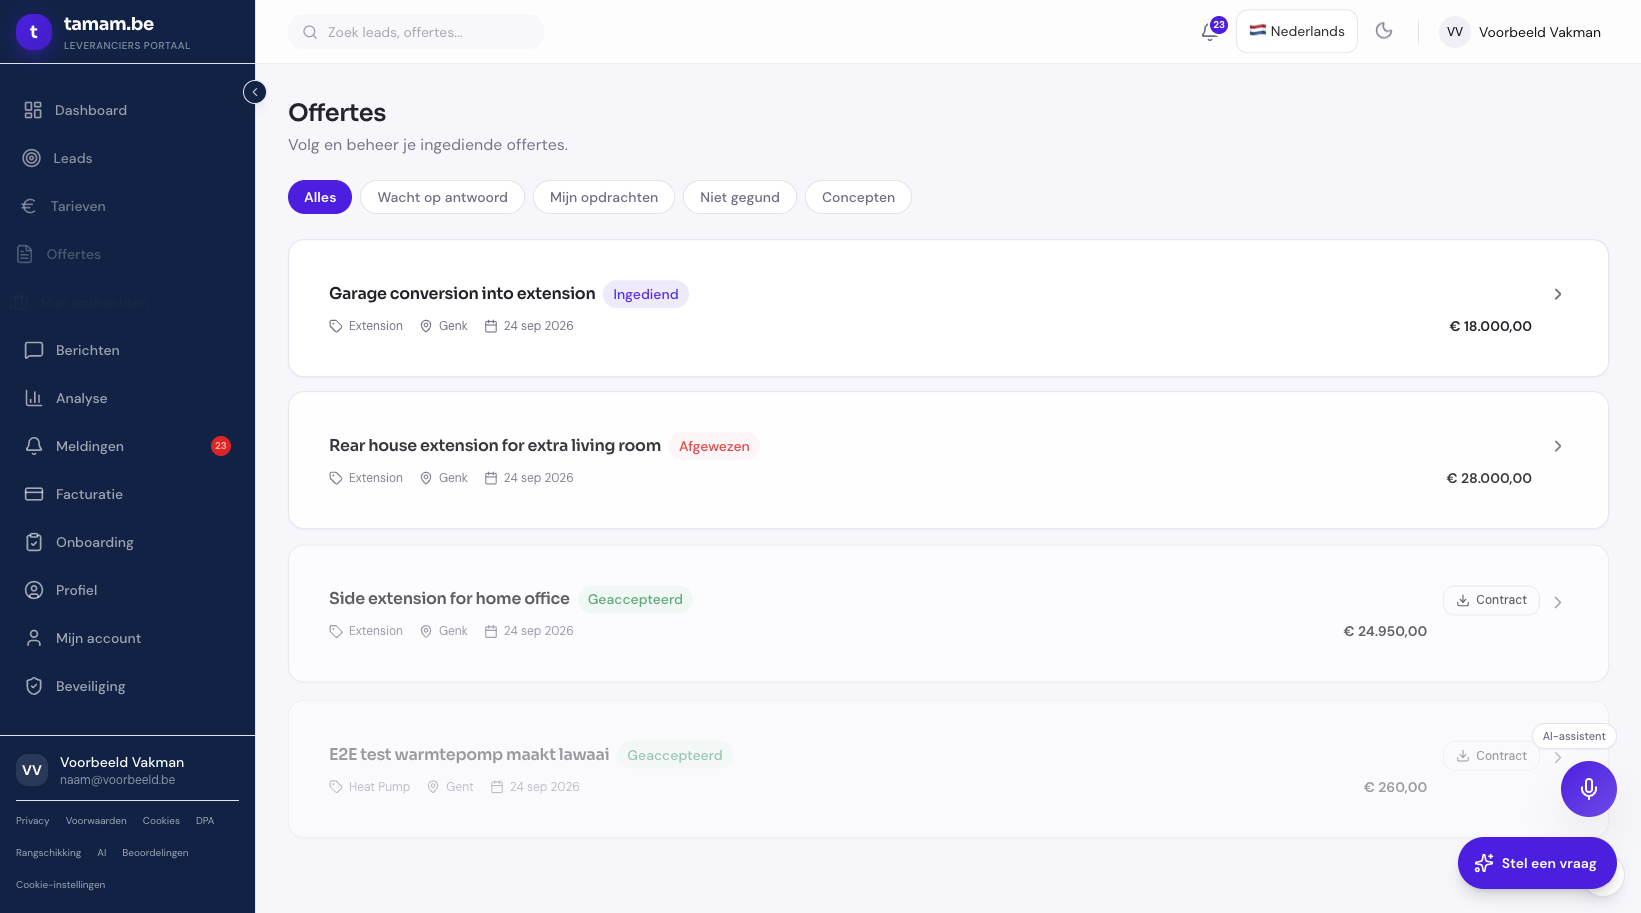Screen dimensions: 1641x913
Task: Open the DPA footer link
Action: point(205,821)
